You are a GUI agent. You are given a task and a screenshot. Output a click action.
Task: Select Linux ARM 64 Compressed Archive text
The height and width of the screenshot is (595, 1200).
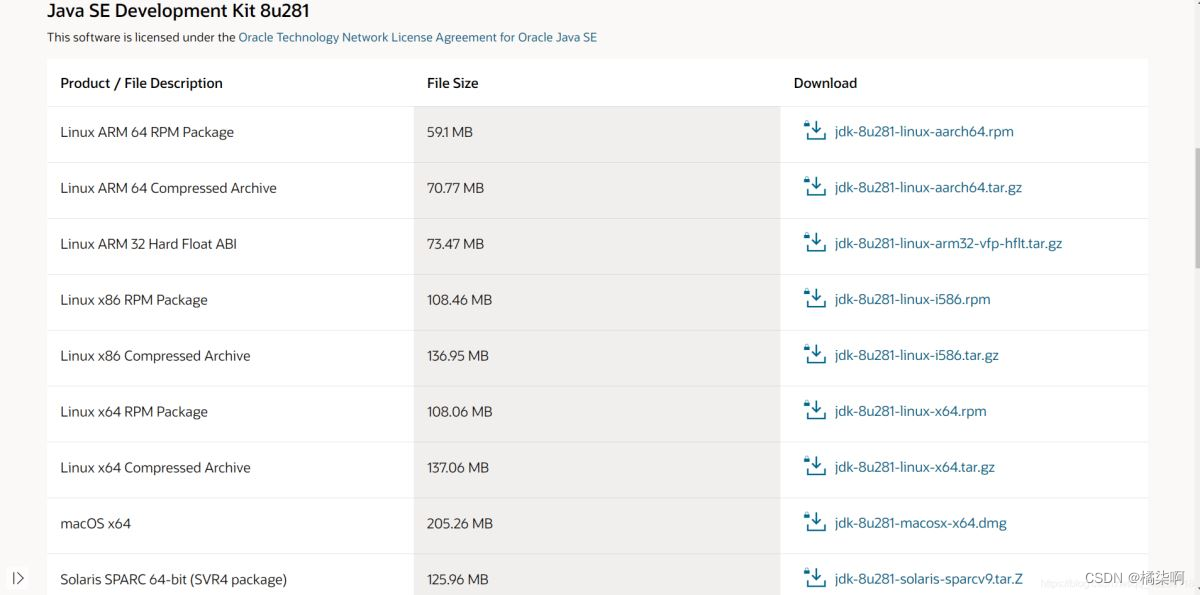(168, 188)
